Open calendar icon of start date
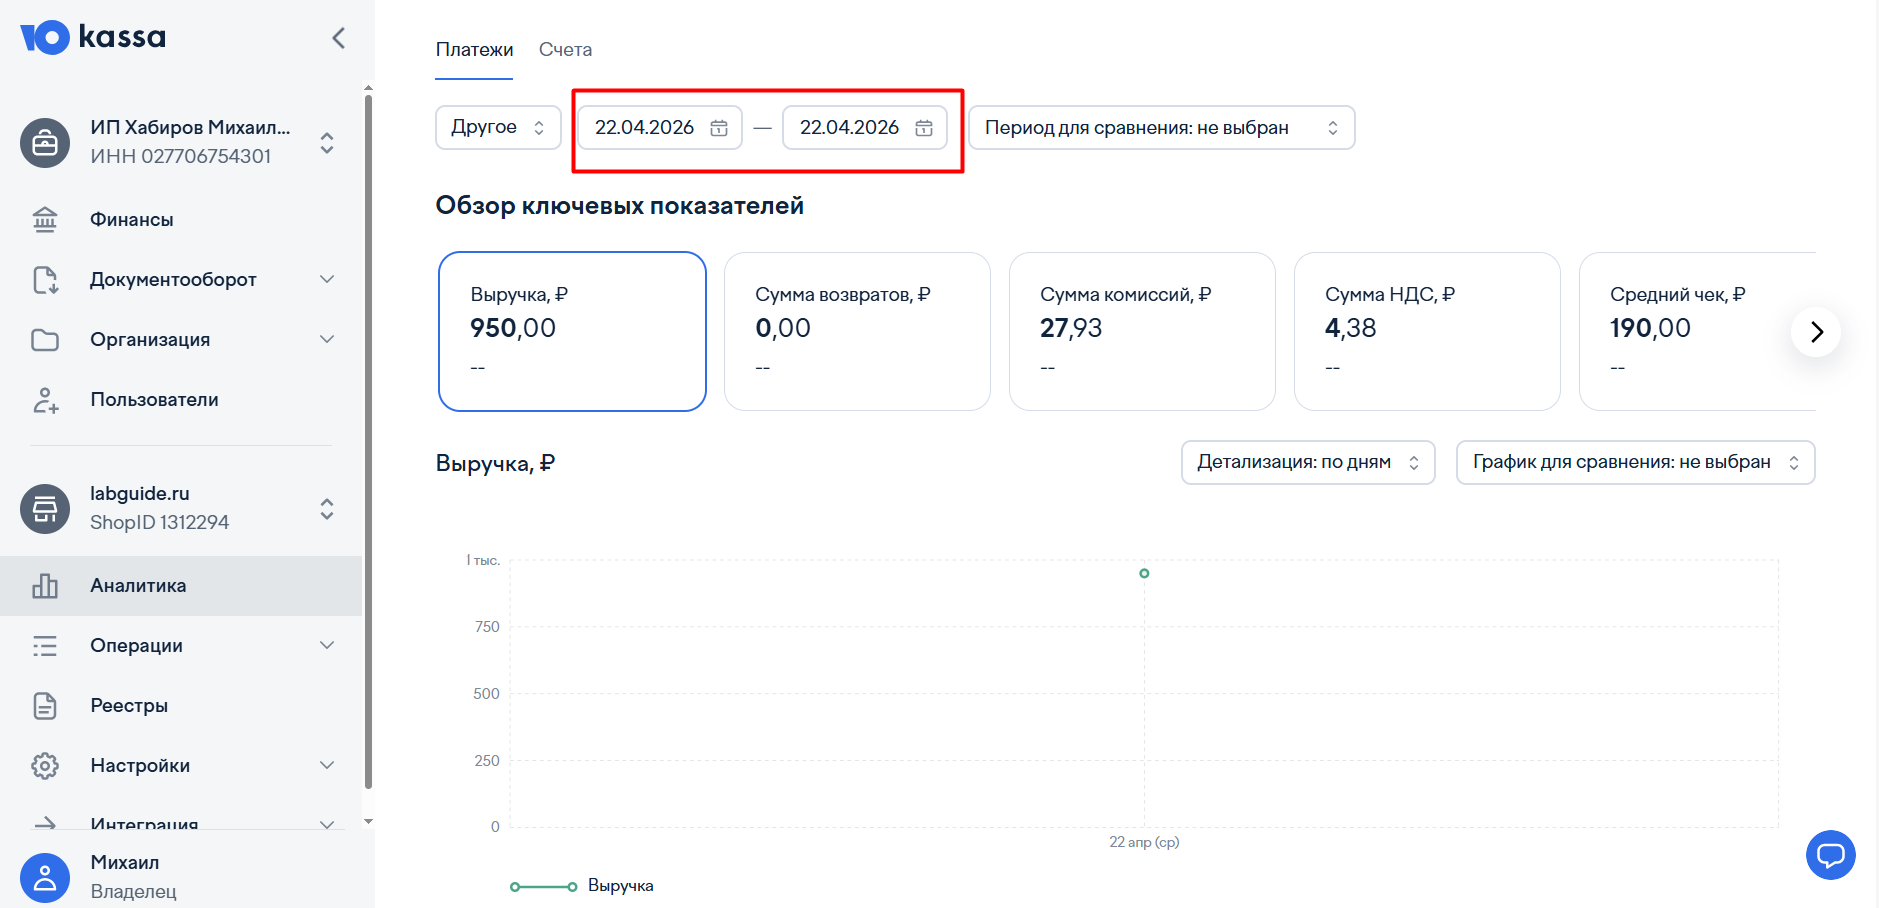Image resolution: width=1879 pixels, height=908 pixels. pos(719,128)
